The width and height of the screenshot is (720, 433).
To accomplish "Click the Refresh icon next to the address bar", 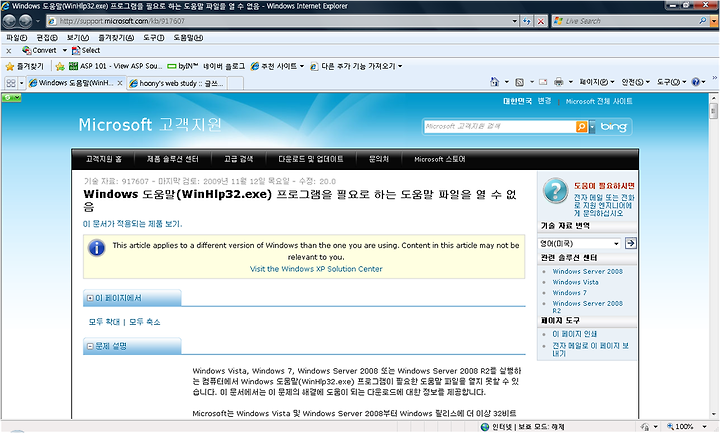I will pyautogui.click(x=527, y=21).
